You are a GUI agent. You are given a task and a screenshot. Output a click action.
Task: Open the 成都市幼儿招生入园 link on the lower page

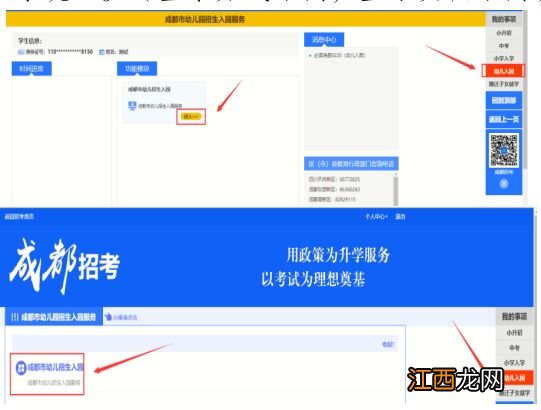55,367
